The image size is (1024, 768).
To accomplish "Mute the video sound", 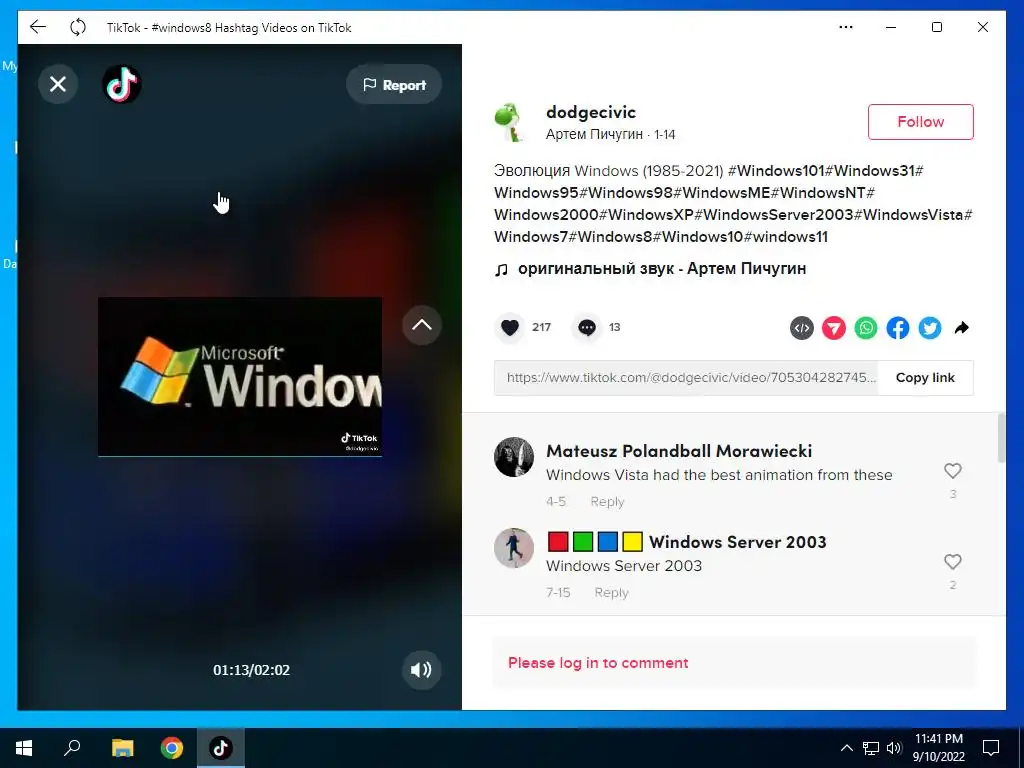I will click(x=421, y=669).
